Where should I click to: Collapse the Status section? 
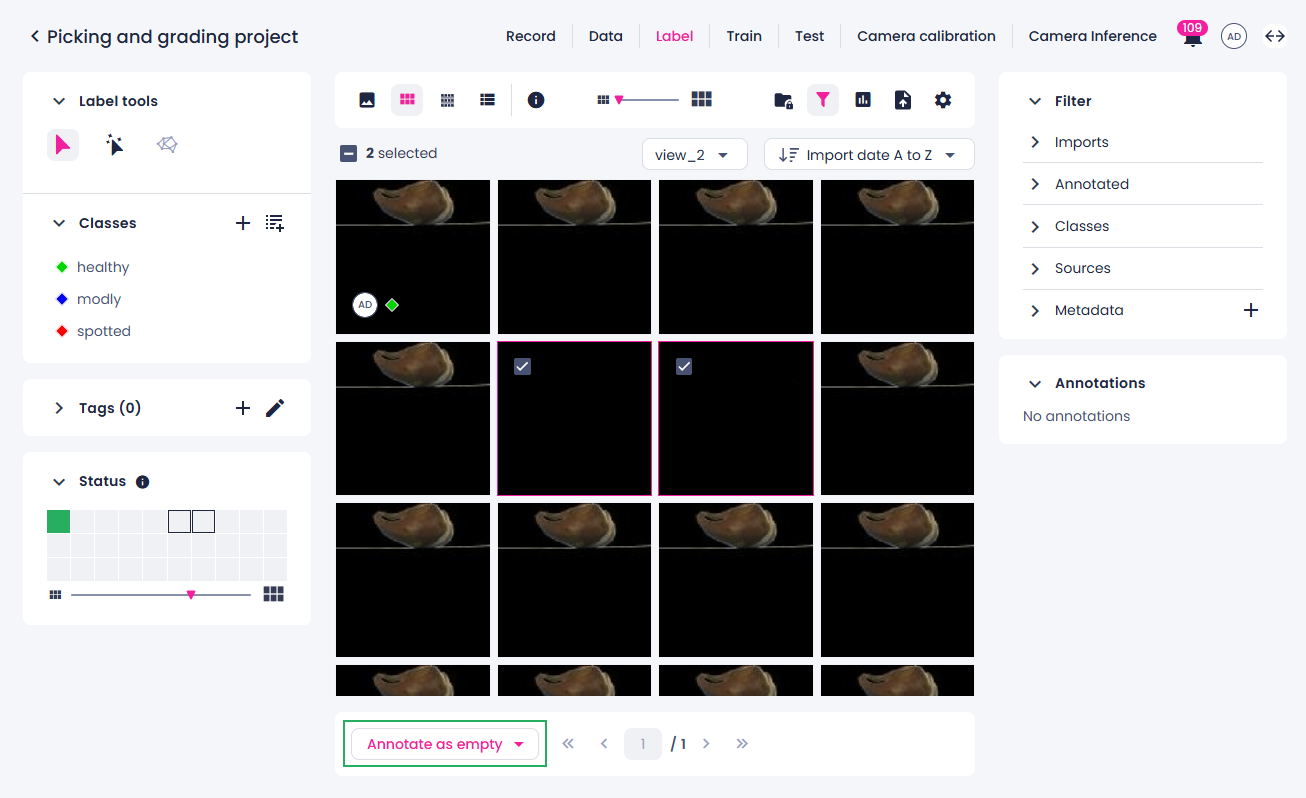(58, 482)
